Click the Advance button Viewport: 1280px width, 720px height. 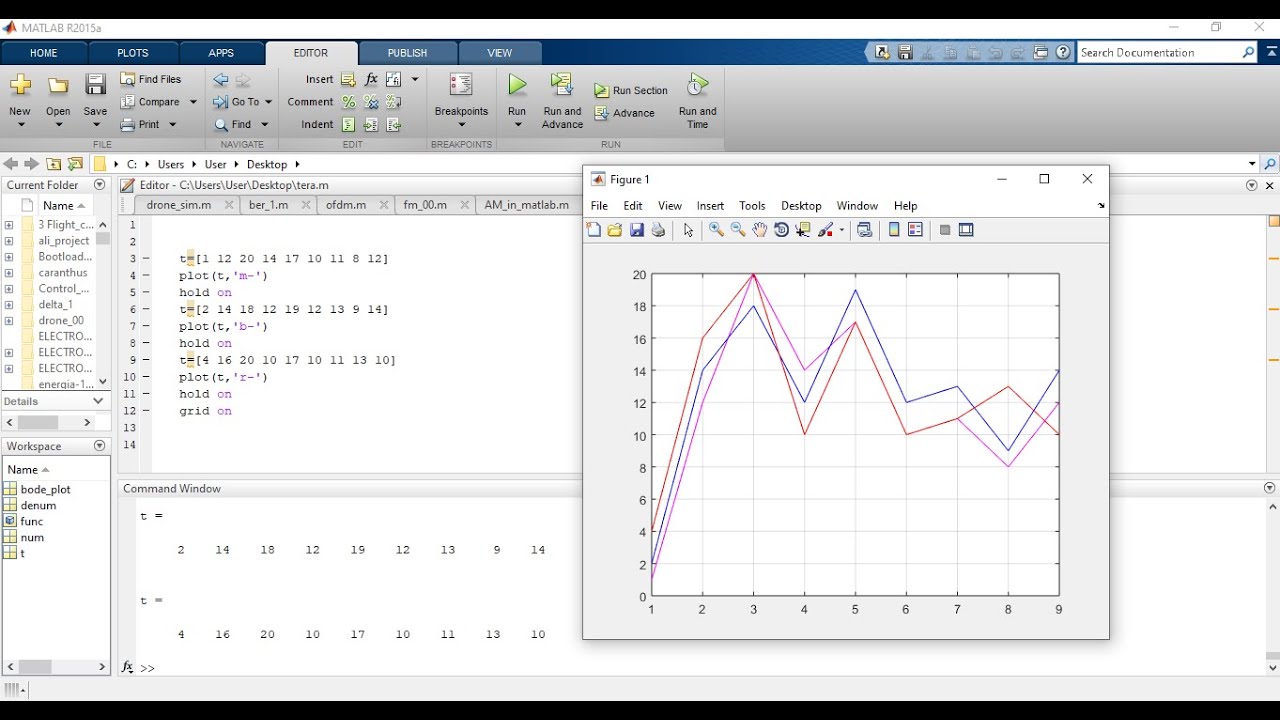(625, 113)
